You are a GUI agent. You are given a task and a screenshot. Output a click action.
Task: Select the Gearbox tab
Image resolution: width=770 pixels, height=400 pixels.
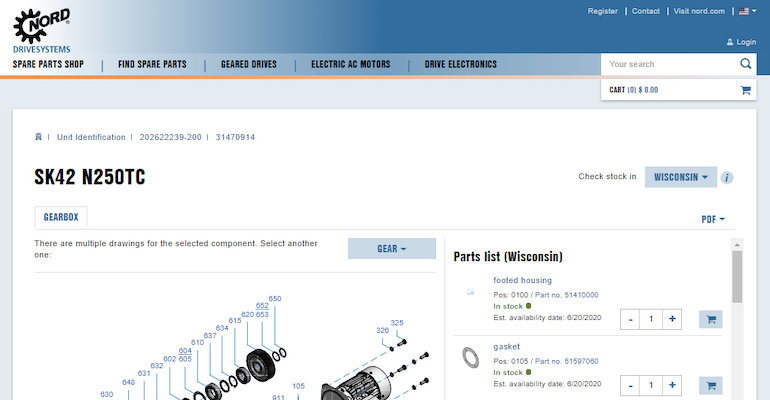tap(61, 217)
